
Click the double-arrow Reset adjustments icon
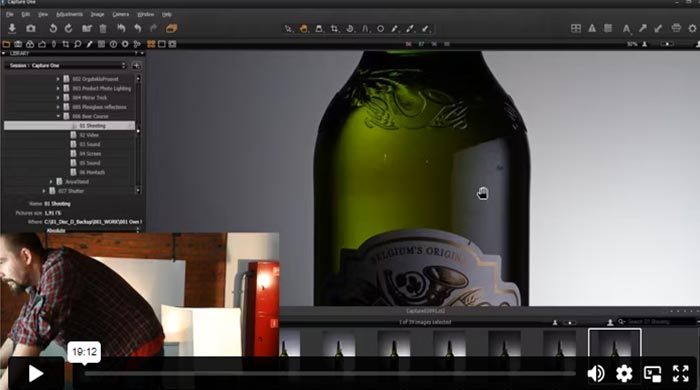coord(121,29)
